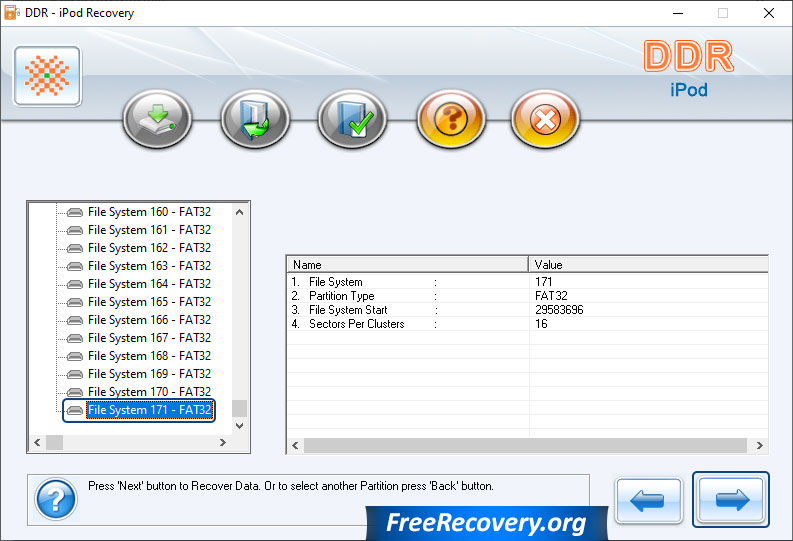Click drive icon beside File System 167
793x541 pixels.
[x=75, y=338]
